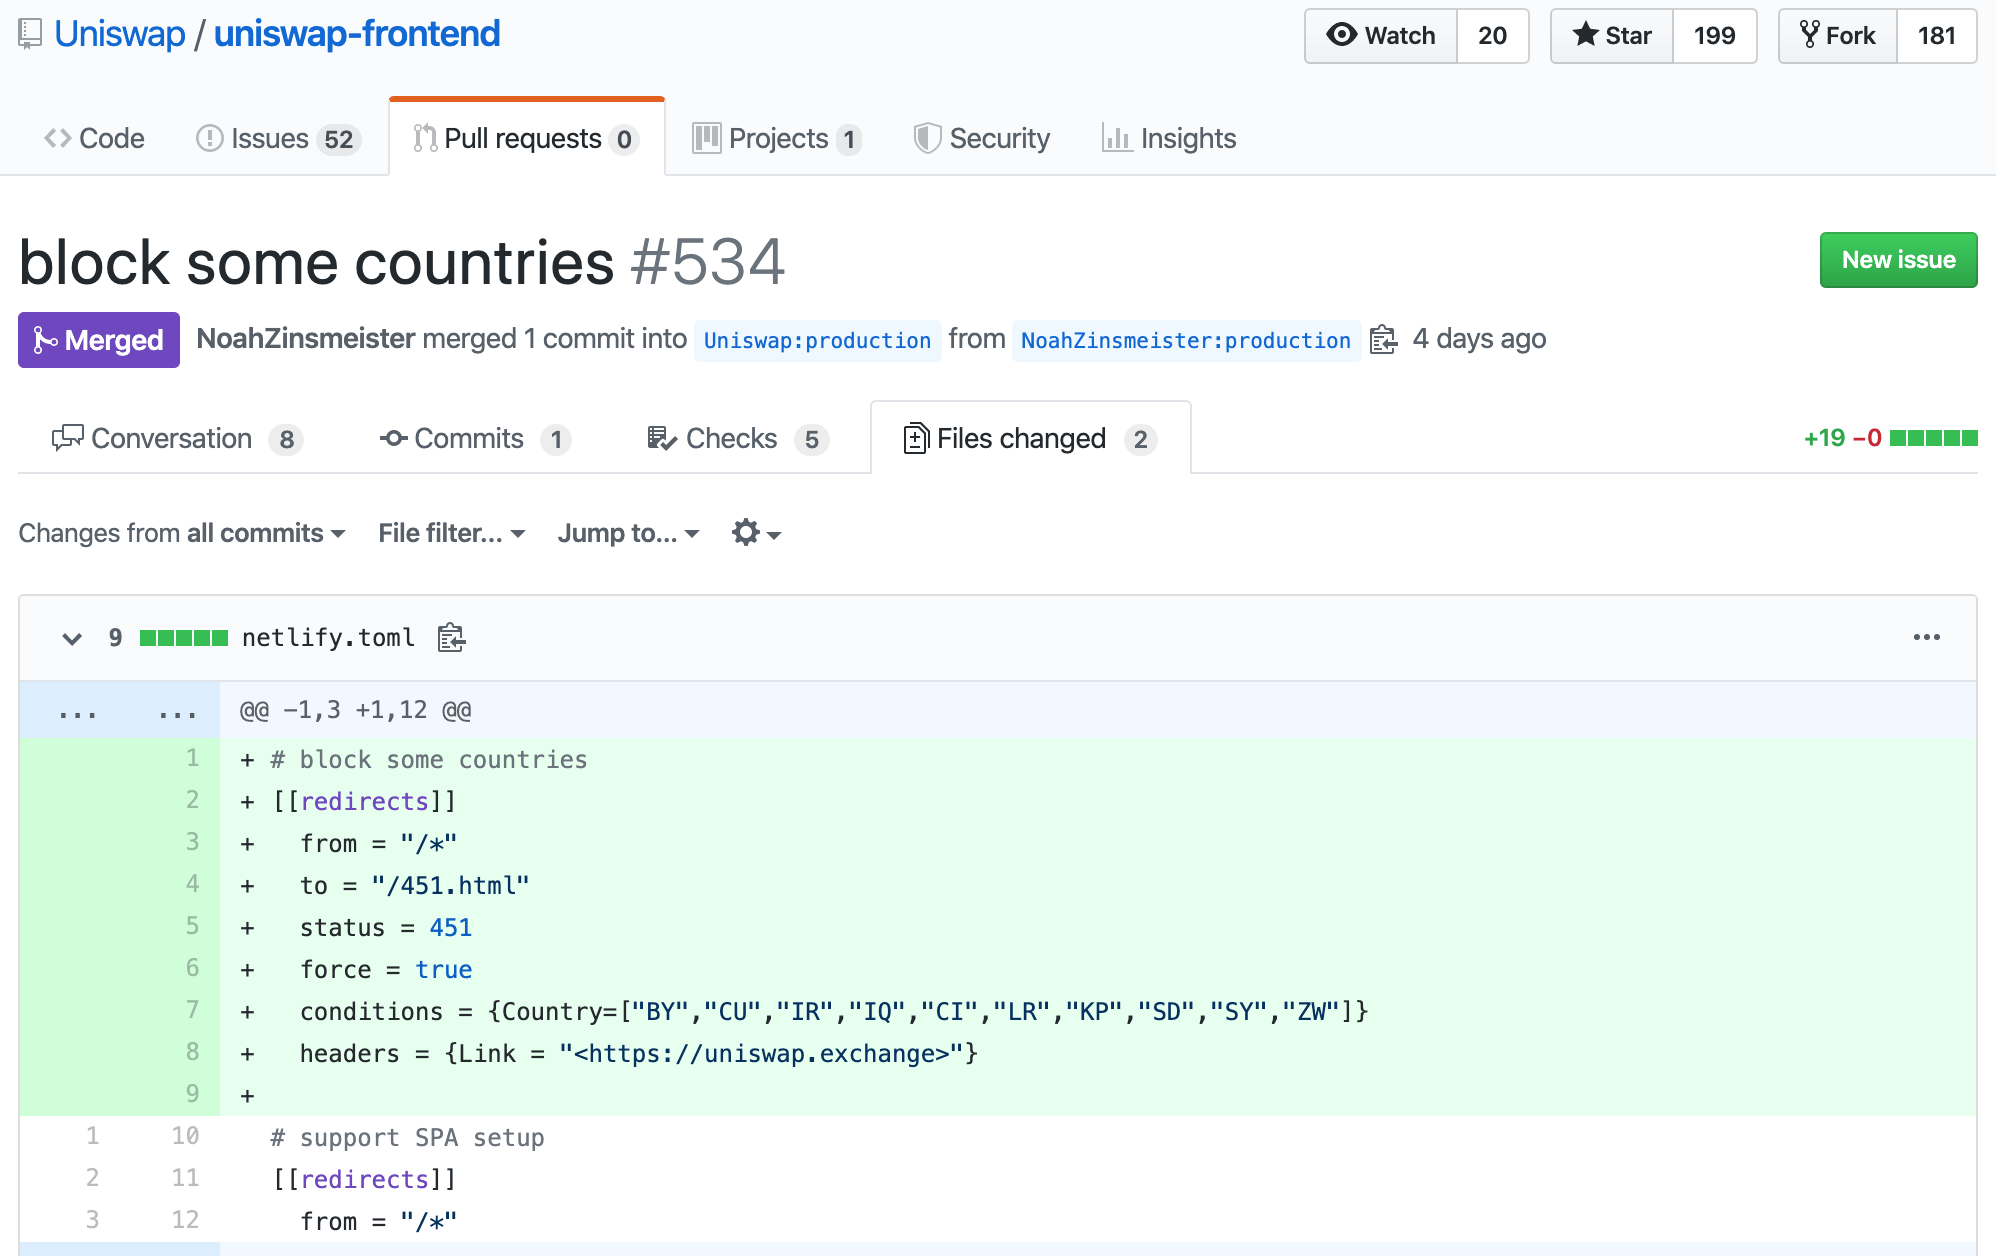The height and width of the screenshot is (1256, 1996).
Task: Click the New issue button
Action: [x=1898, y=260]
